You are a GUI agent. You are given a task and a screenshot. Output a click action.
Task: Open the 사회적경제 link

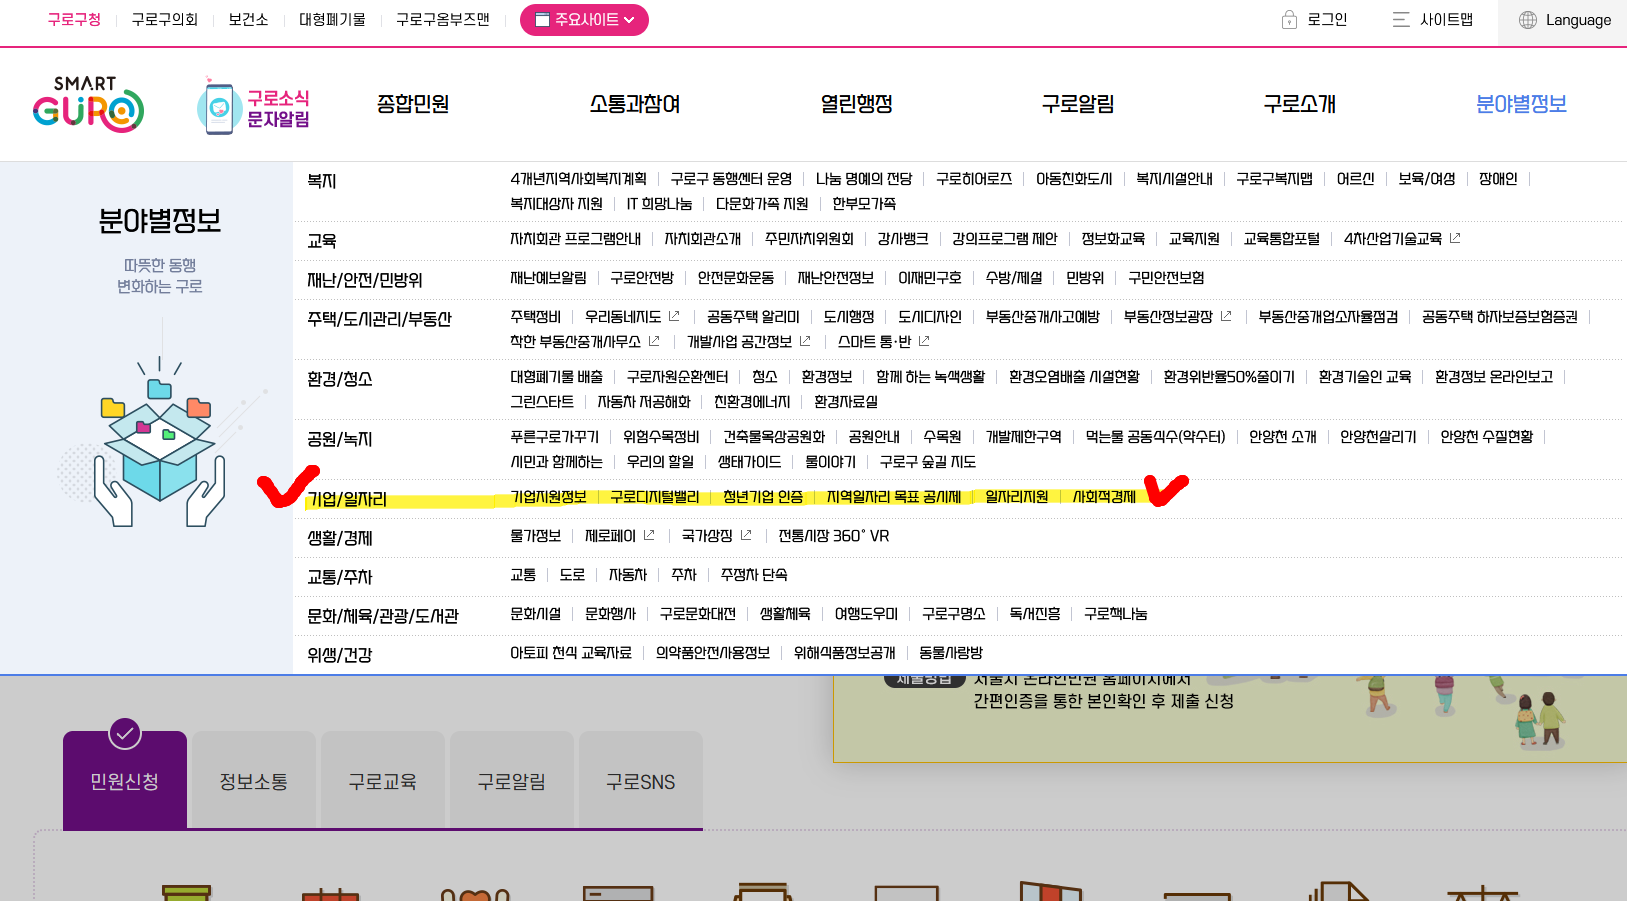[x=1104, y=497]
